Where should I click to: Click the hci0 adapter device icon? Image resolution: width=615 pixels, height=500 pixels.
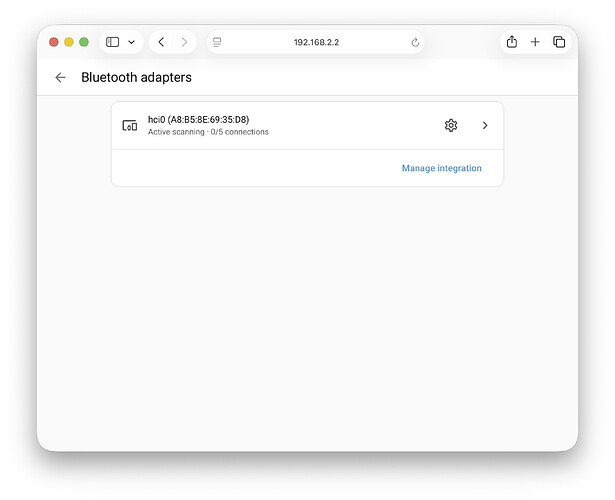[129, 125]
